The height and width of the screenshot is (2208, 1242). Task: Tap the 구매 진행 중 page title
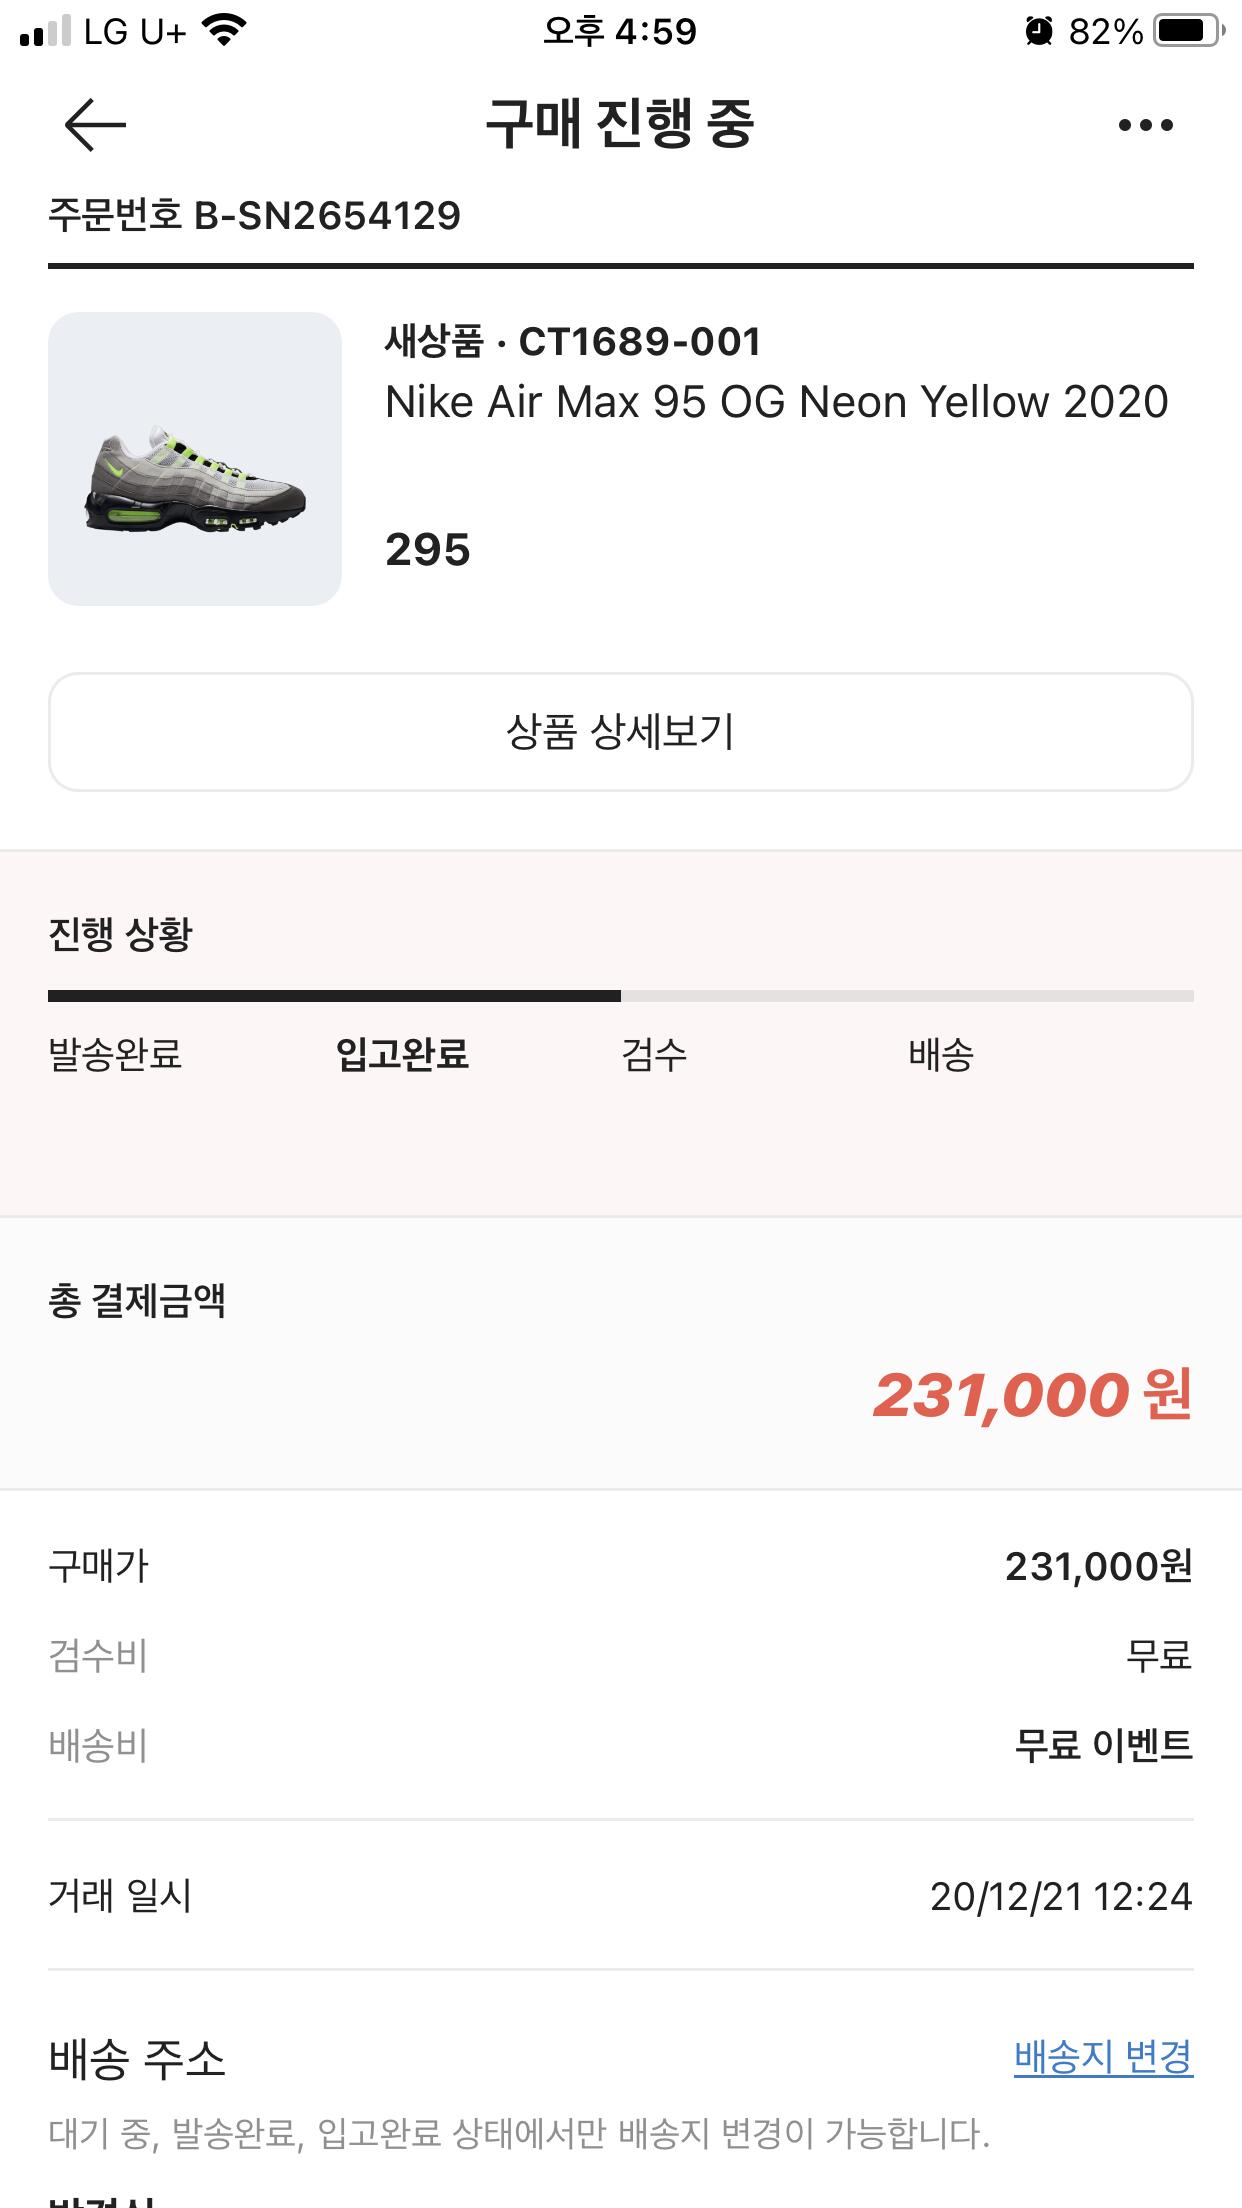(x=620, y=125)
